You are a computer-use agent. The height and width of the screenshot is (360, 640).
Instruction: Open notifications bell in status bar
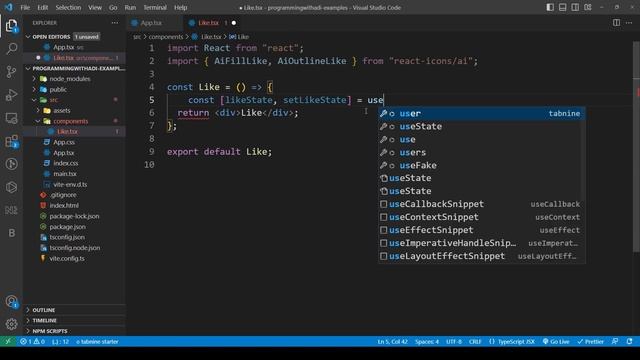(x=629, y=342)
